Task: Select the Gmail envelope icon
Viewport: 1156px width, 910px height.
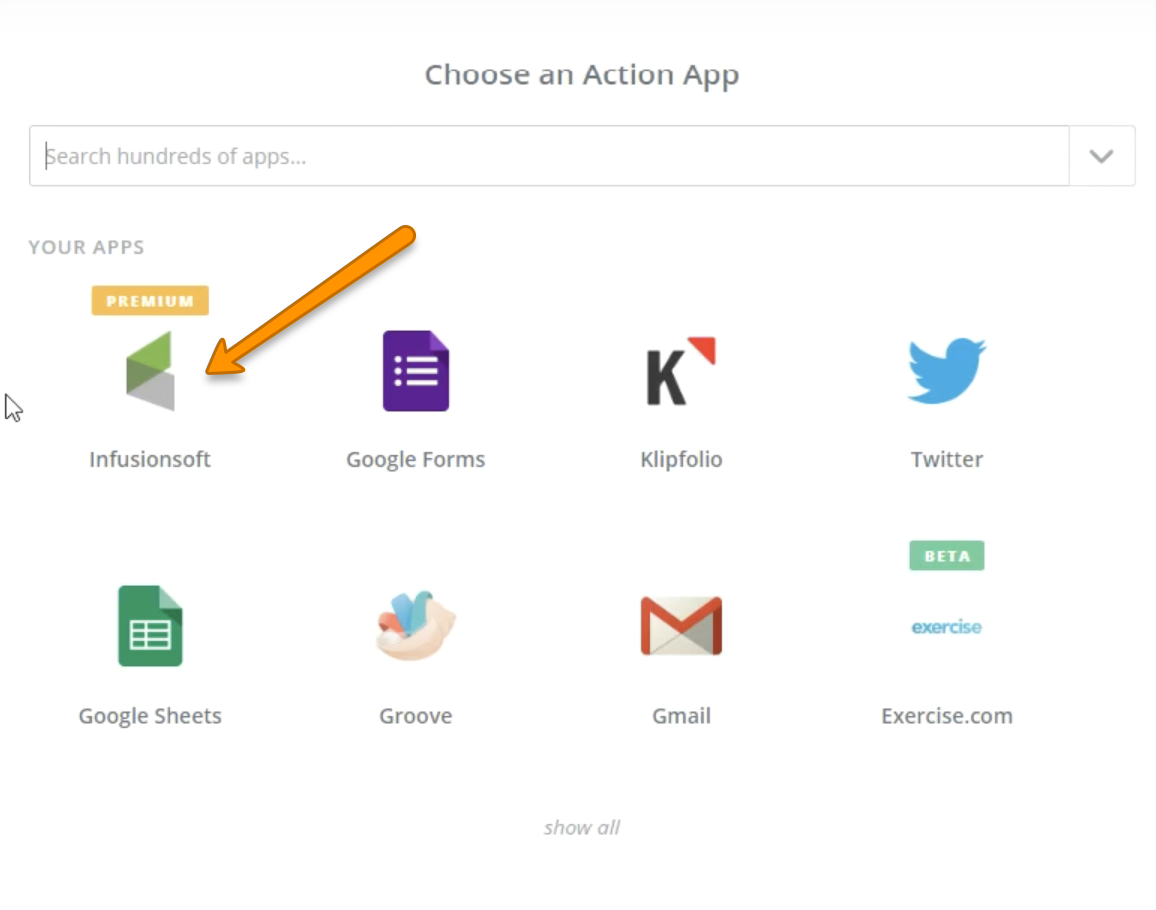Action: click(x=681, y=626)
